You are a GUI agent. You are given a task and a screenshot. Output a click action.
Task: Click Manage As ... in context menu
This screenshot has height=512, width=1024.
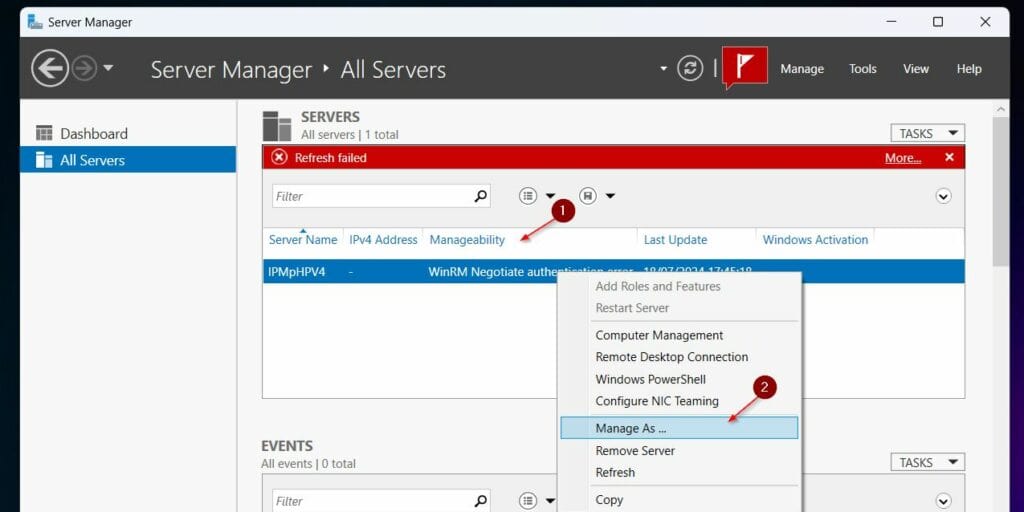point(679,428)
